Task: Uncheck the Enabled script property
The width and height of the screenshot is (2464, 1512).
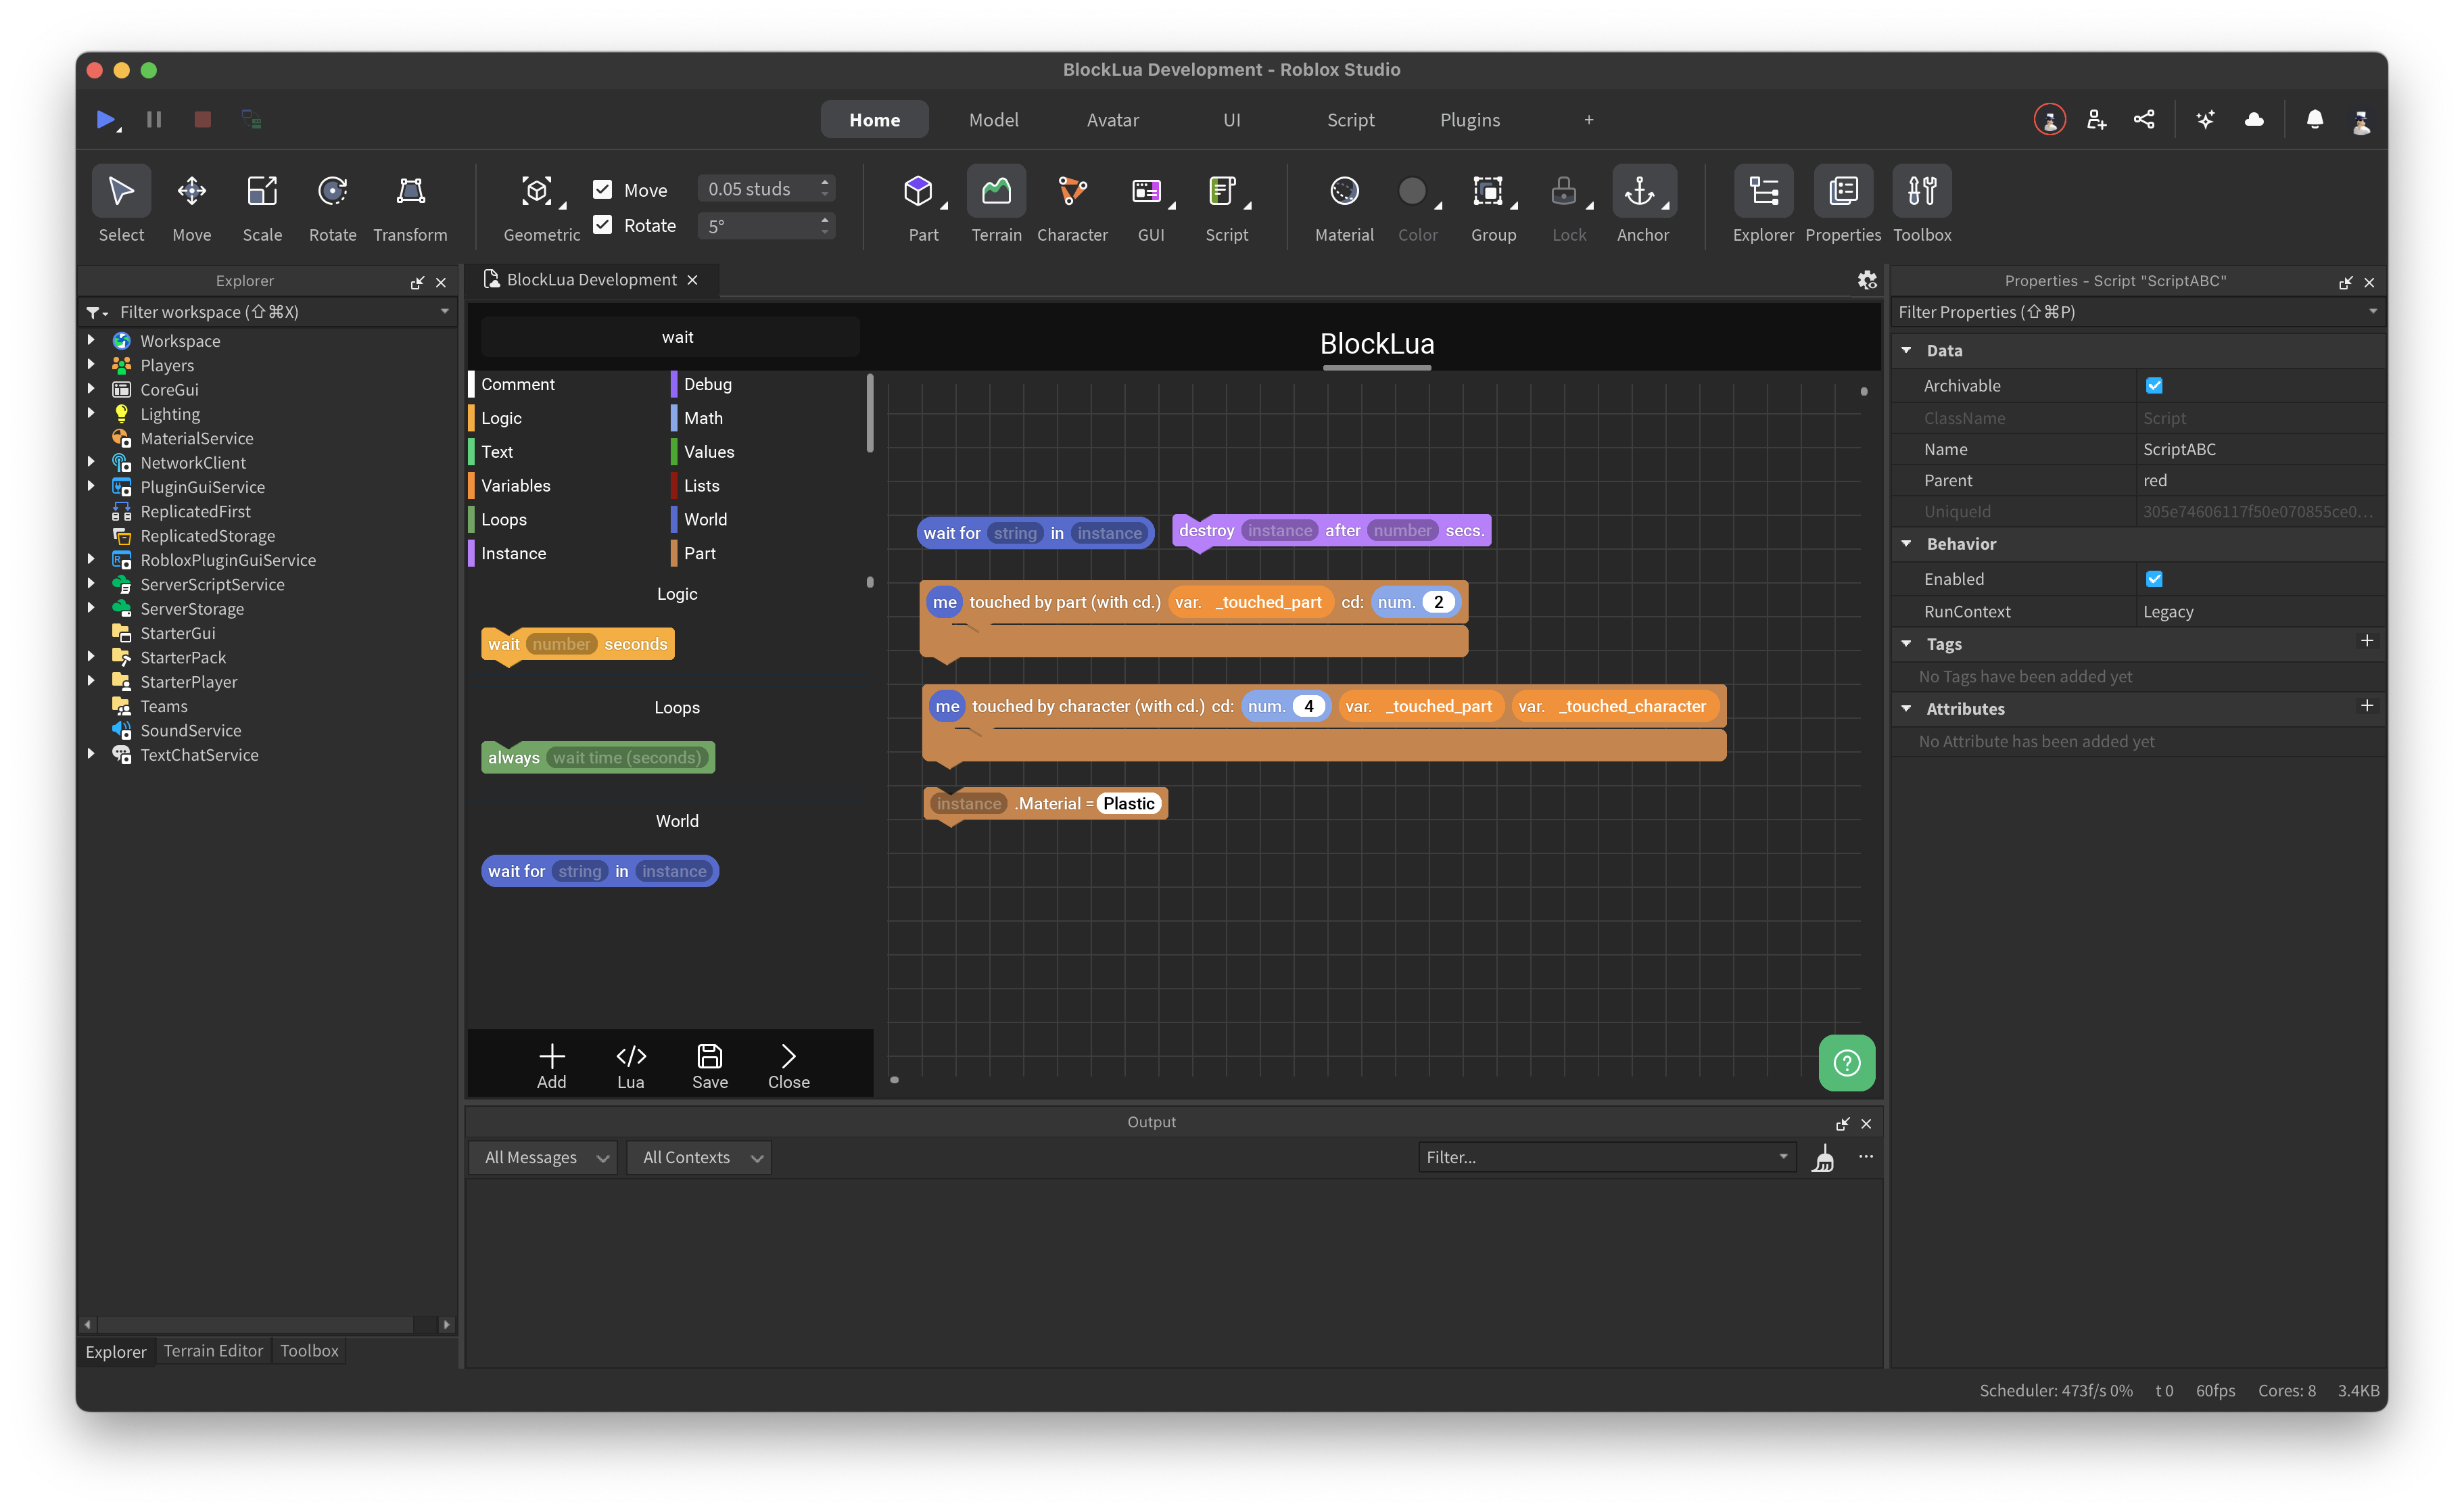Action: point(2156,578)
